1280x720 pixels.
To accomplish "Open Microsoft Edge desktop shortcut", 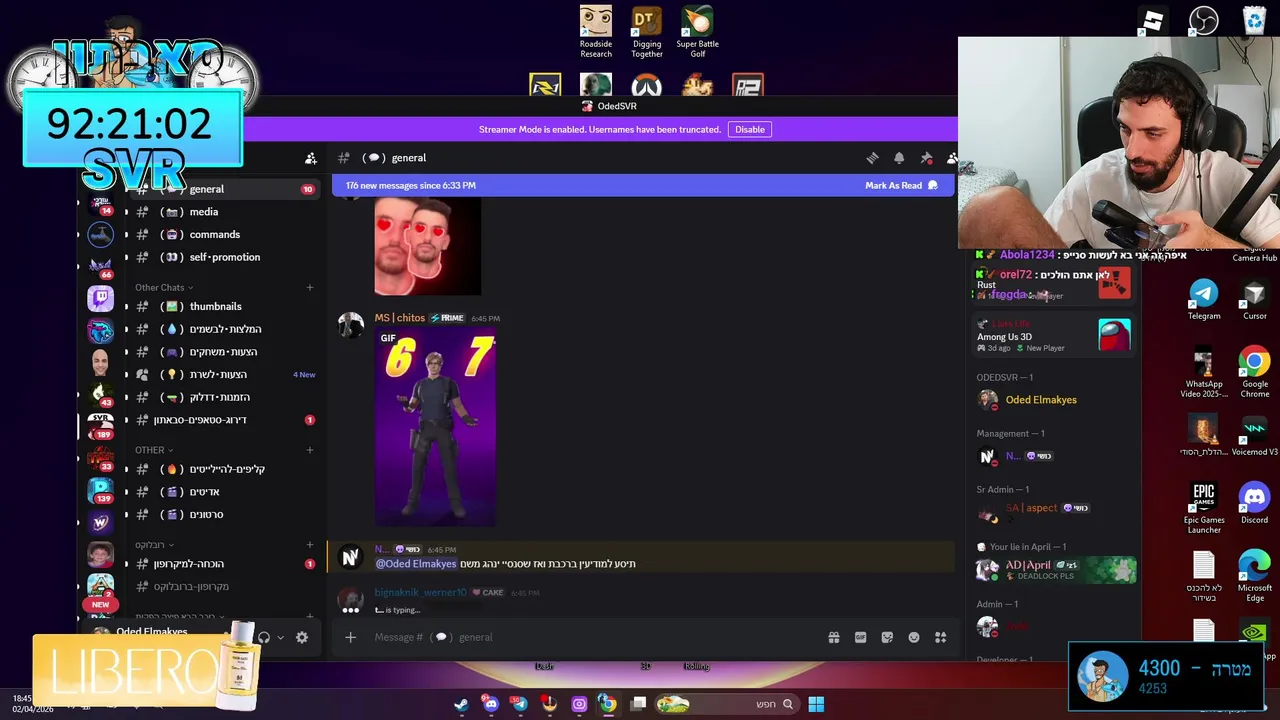I will tap(1254, 577).
